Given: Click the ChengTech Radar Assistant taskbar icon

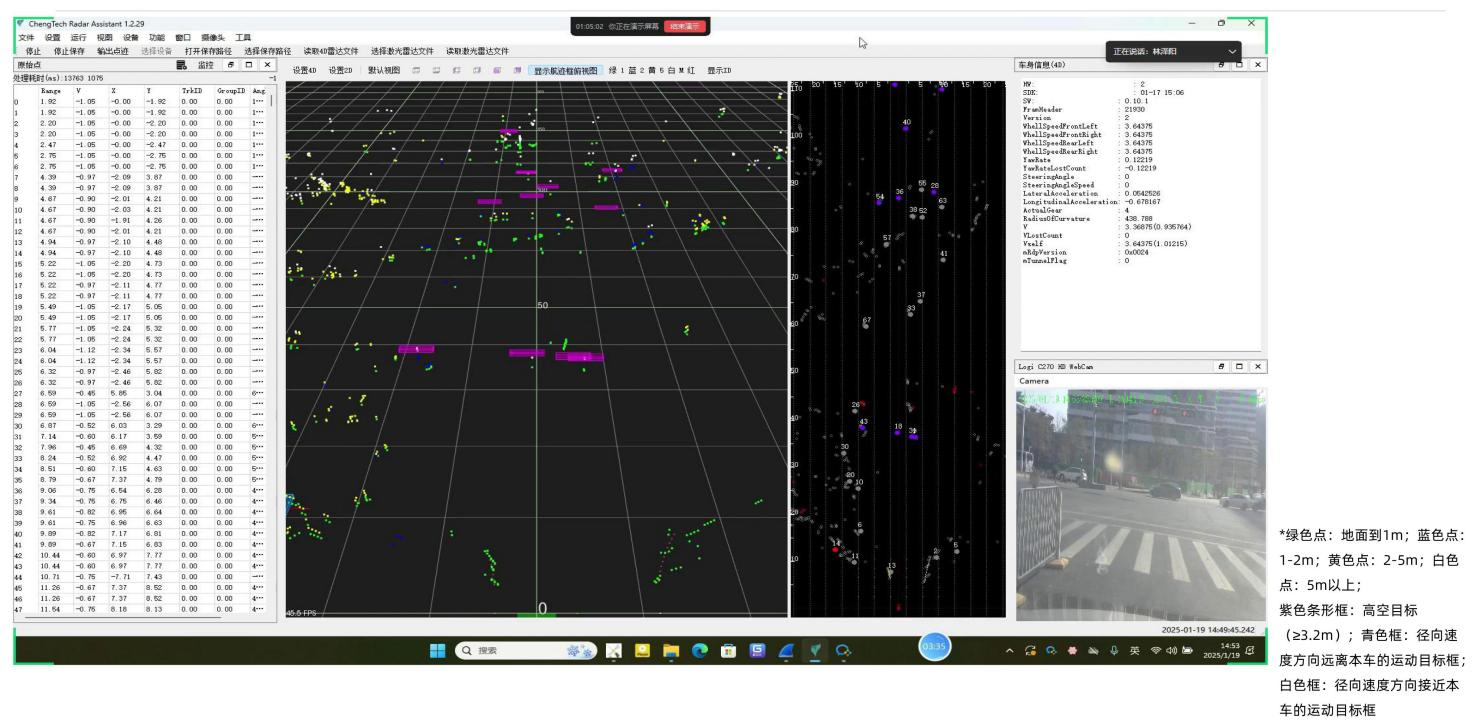Looking at the screenshot, I should [x=815, y=650].
